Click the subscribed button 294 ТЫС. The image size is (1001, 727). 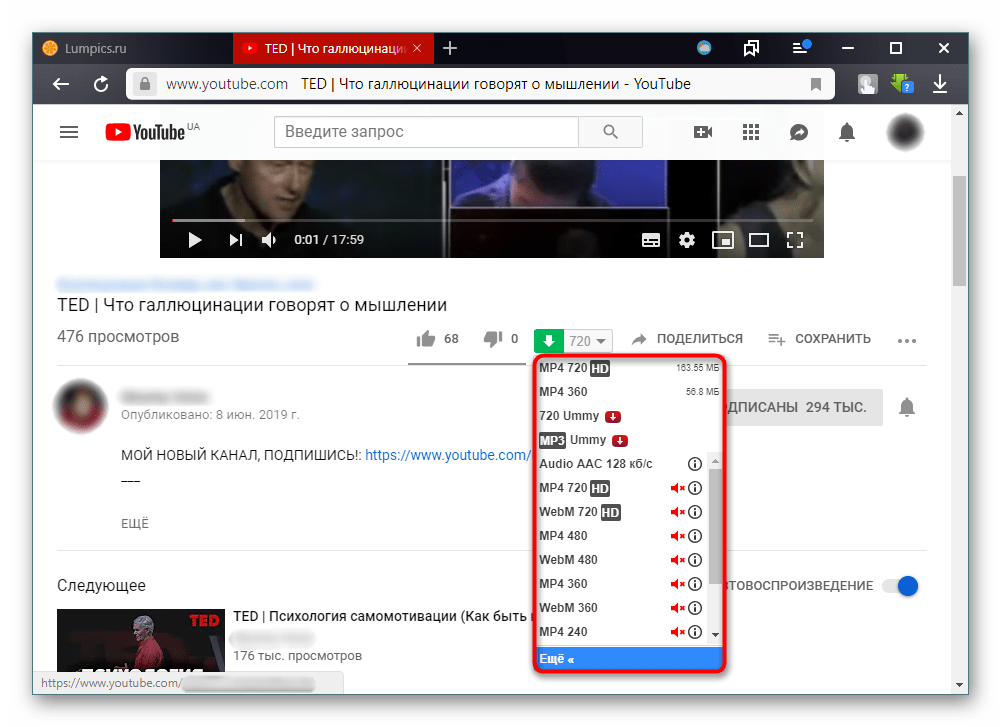(x=804, y=407)
